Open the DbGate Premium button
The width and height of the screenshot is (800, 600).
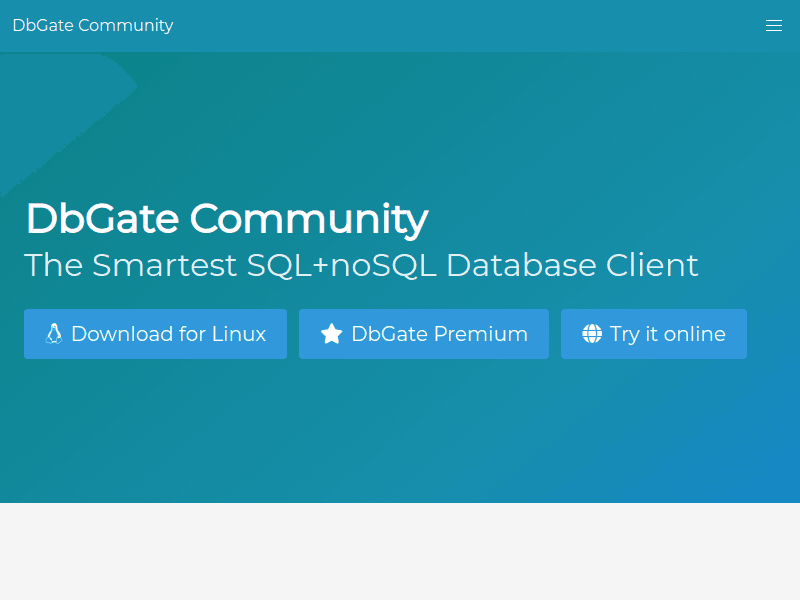(x=423, y=334)
